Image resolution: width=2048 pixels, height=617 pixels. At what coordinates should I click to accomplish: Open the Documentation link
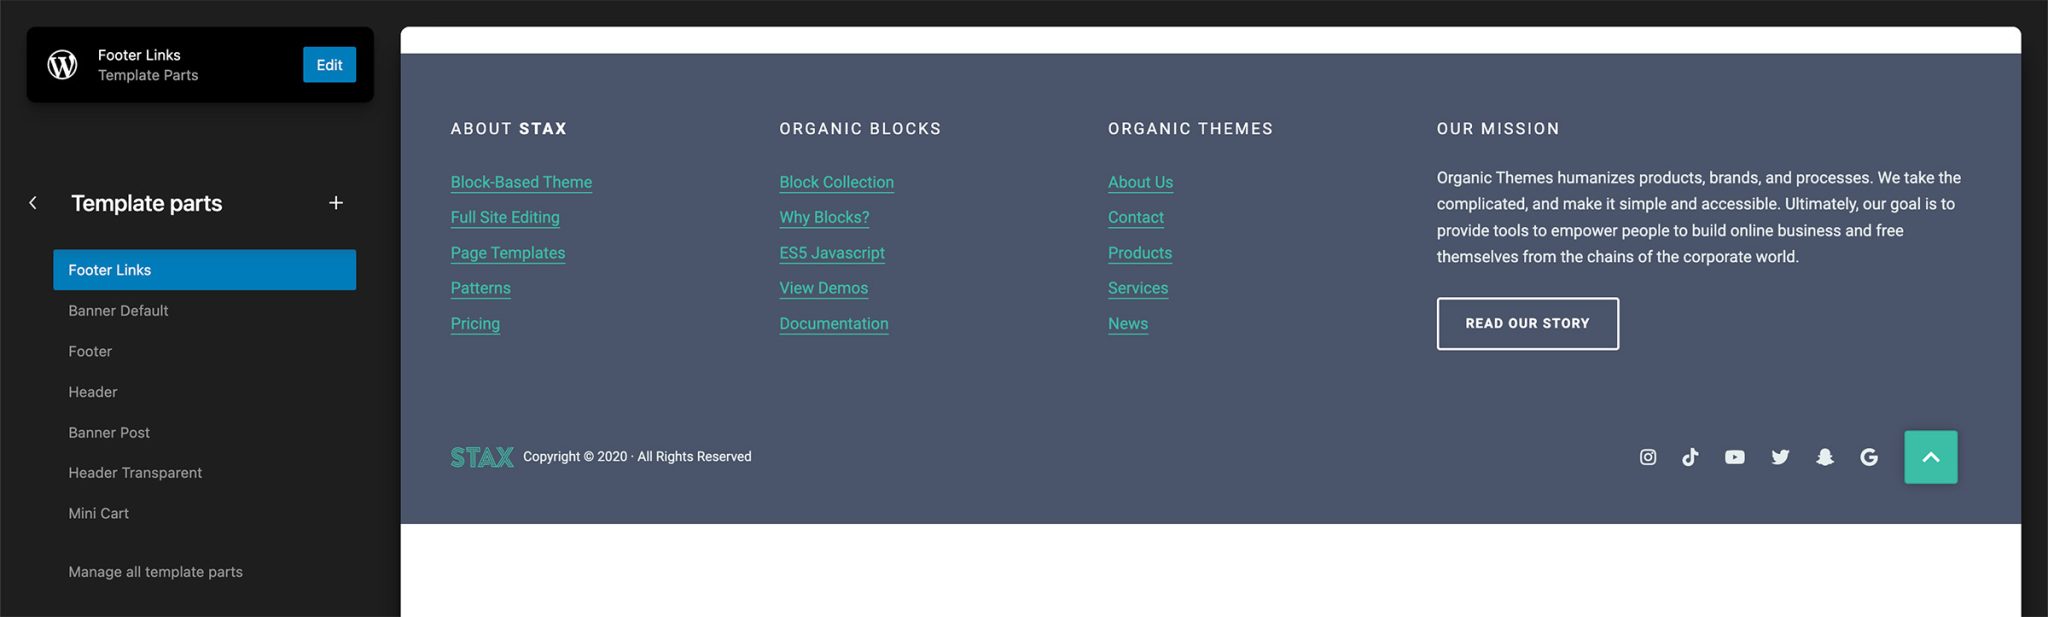click(833, 324)
